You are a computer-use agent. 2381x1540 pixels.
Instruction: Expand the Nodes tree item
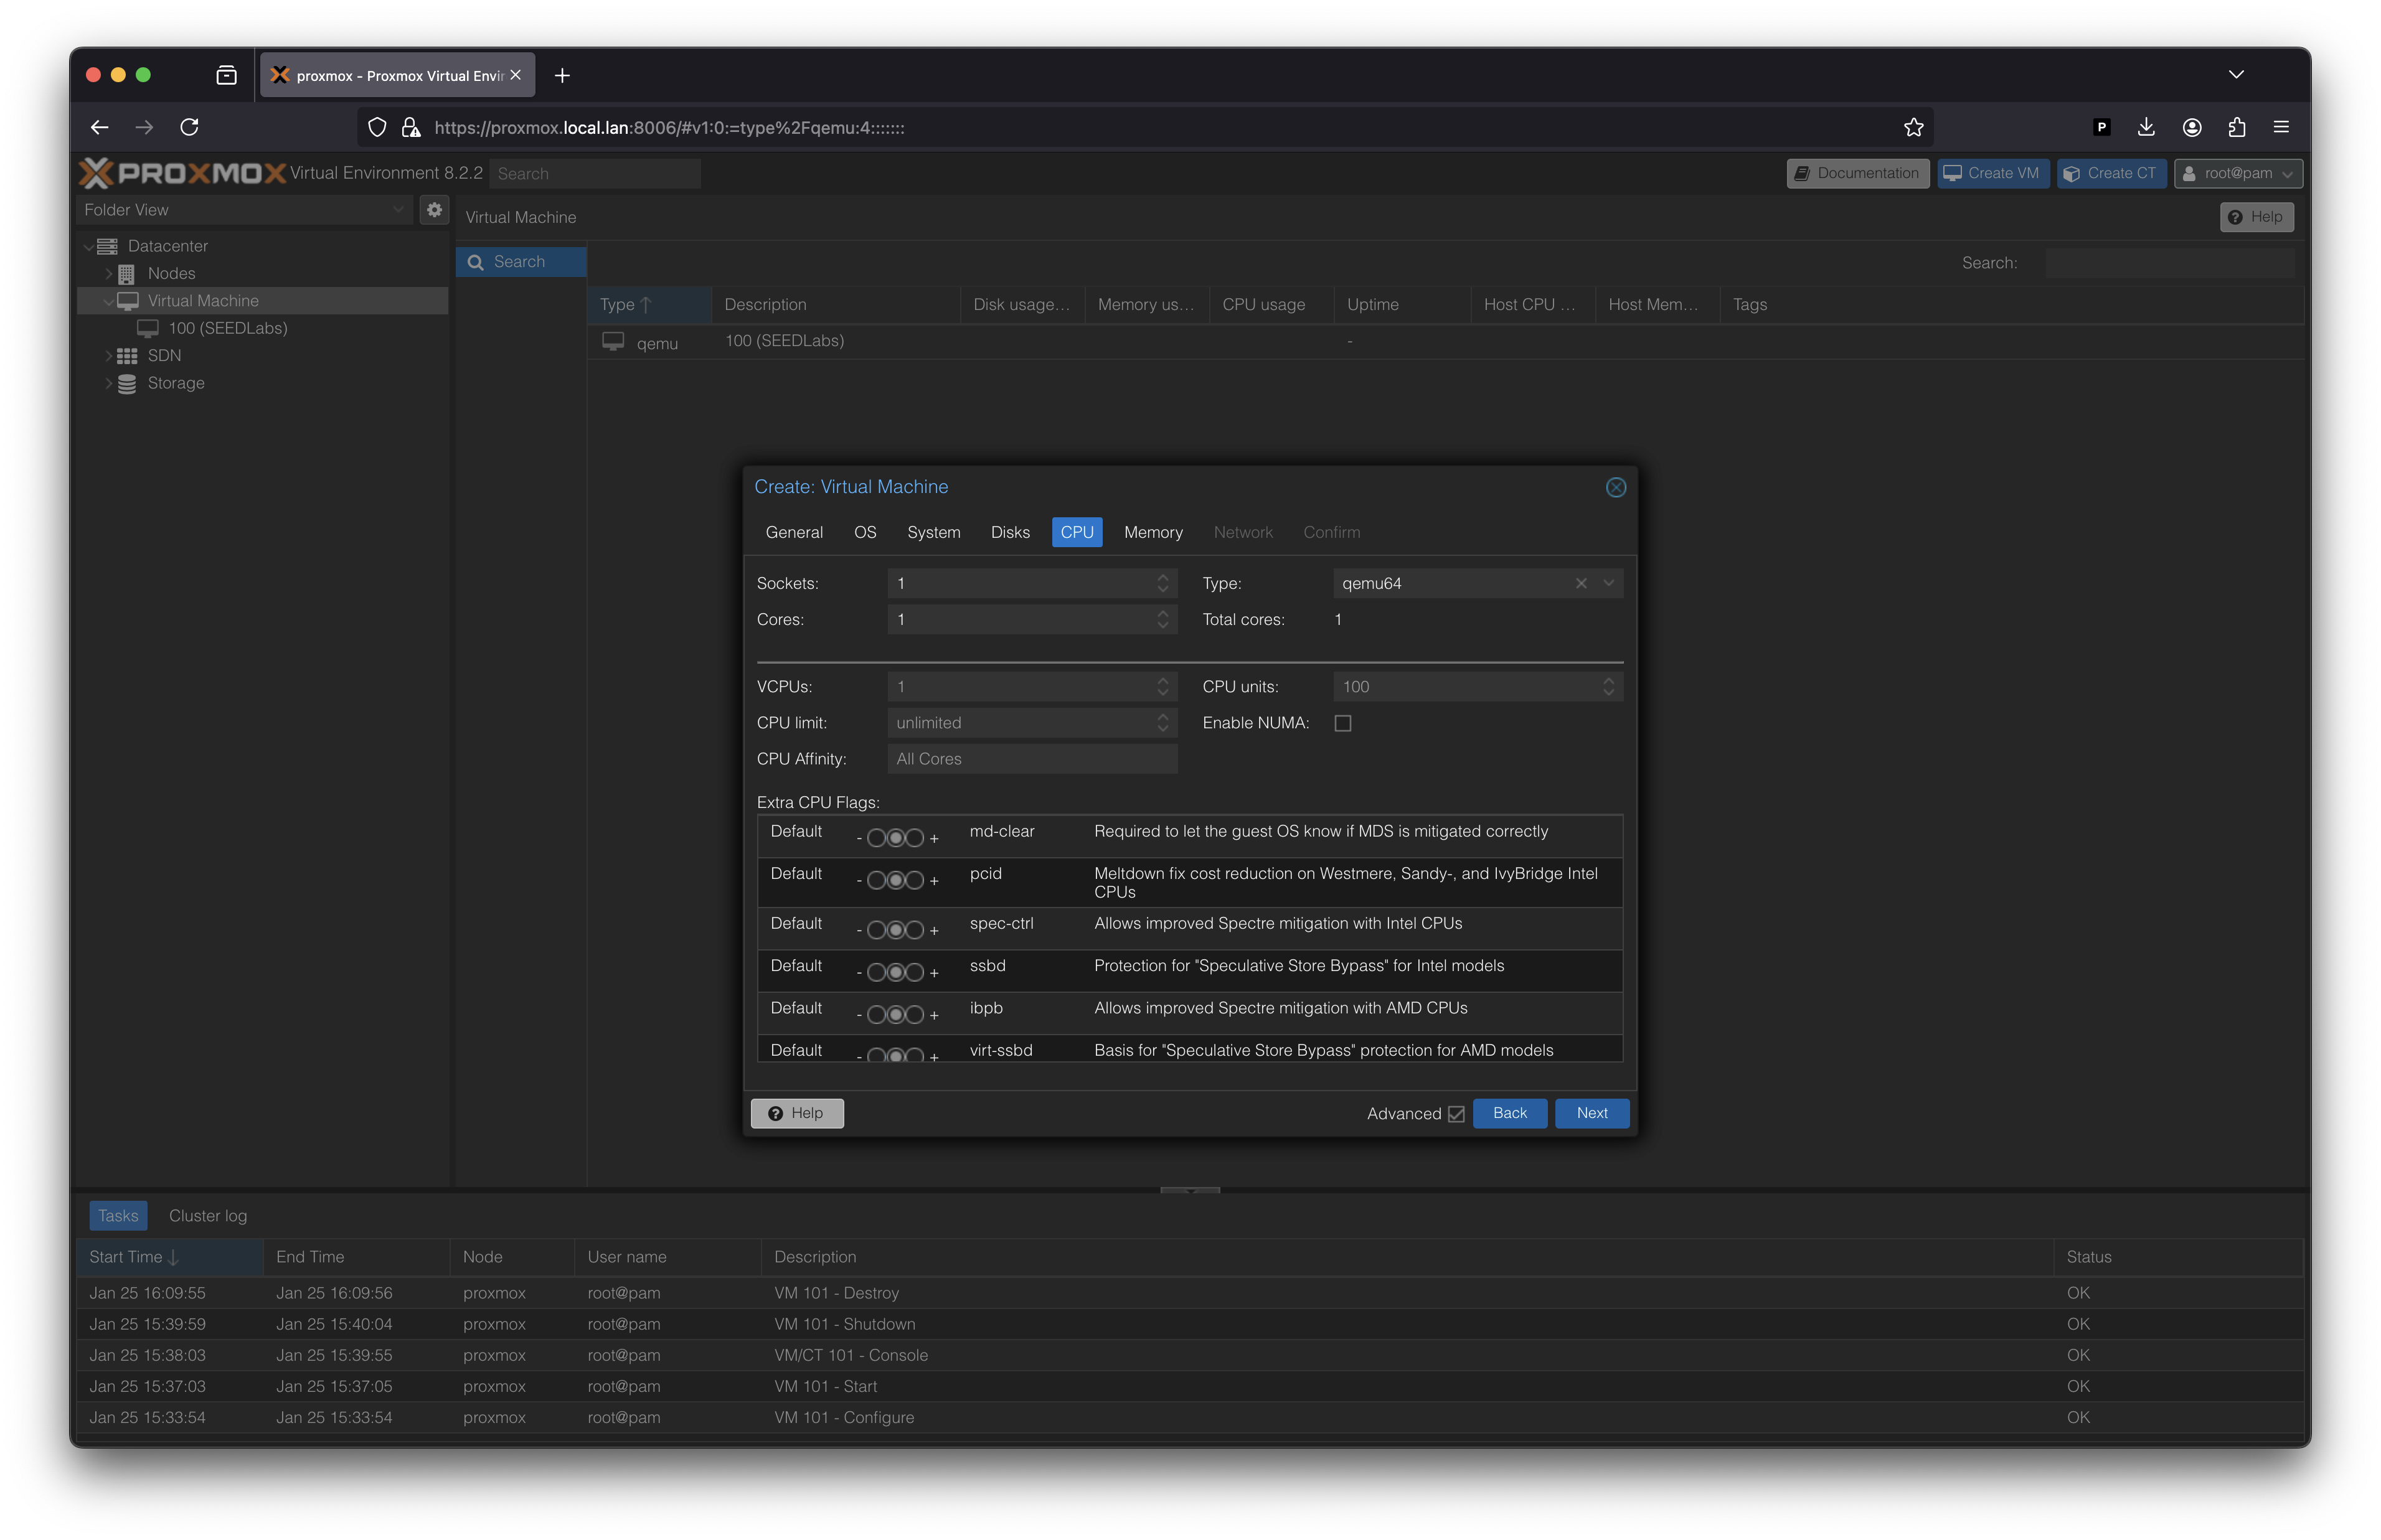109,273
